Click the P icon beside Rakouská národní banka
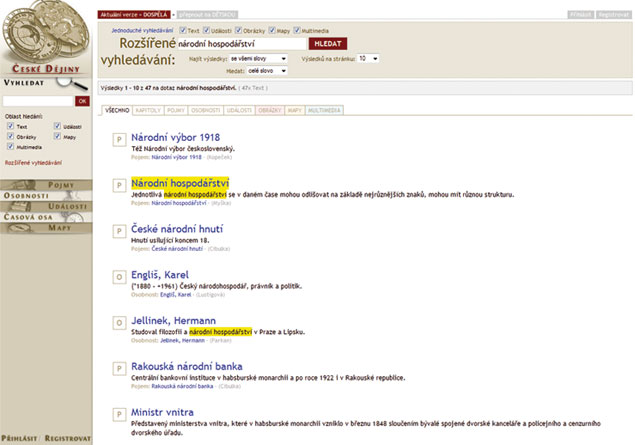This screenshot has width=635, height=445. (x=119, y=370)
